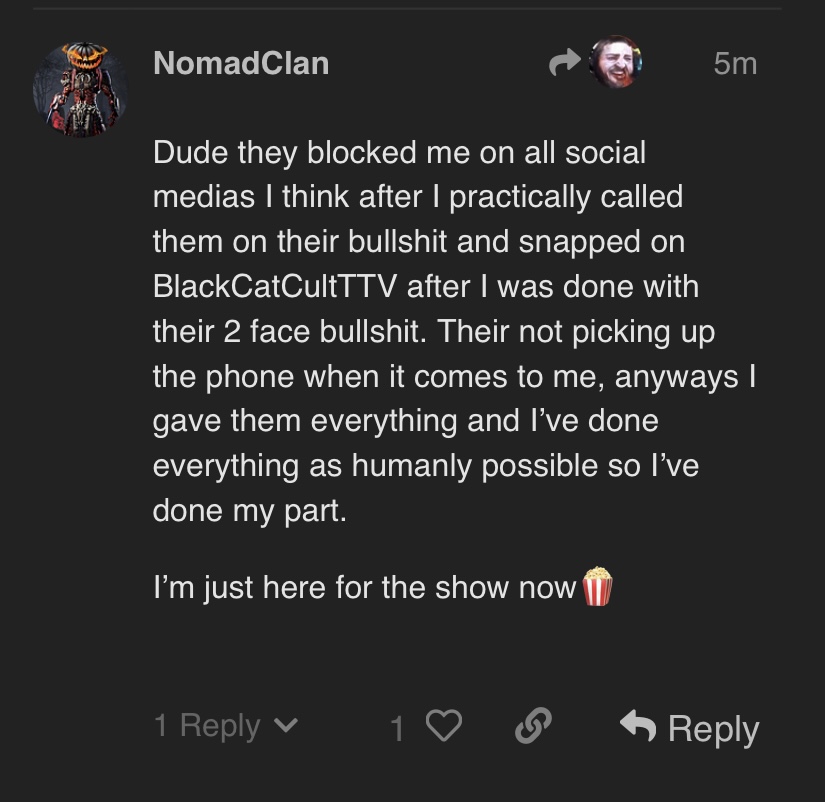Click the word "phone" in the post
The image size is (825, 802).
(x=255, y=377)
